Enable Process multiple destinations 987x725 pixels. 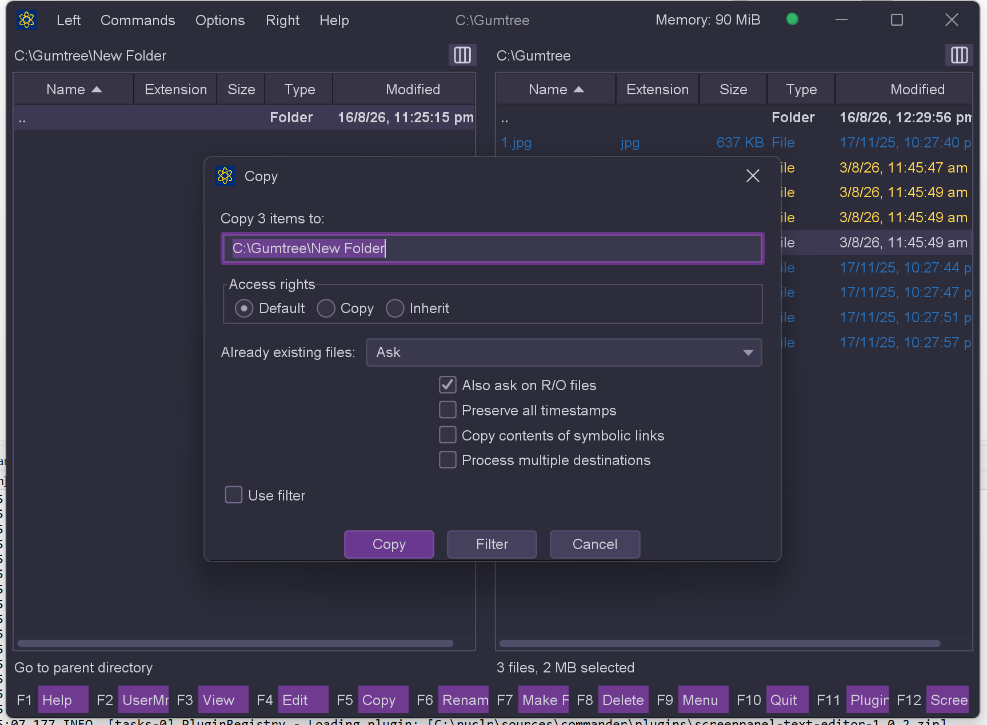[448, 460]
